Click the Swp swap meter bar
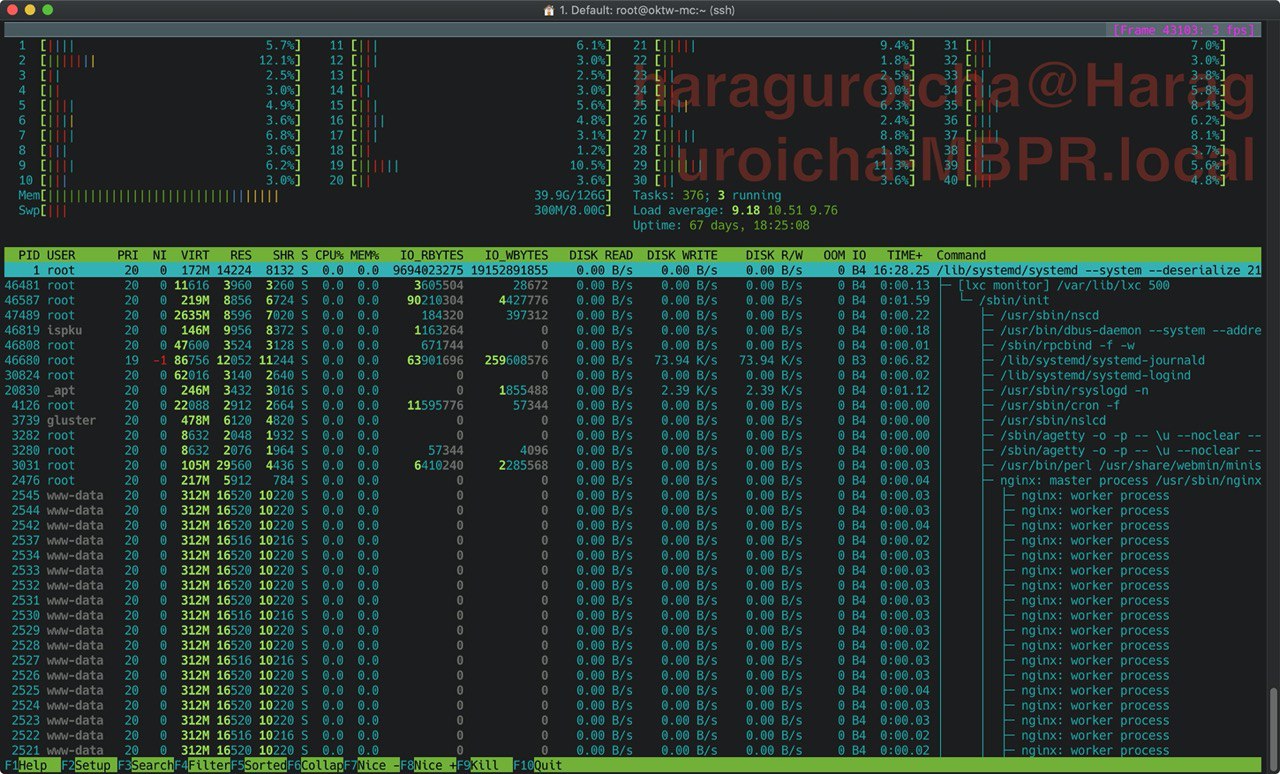Viewport: 1280px width, 774px height. pos(316,210)
